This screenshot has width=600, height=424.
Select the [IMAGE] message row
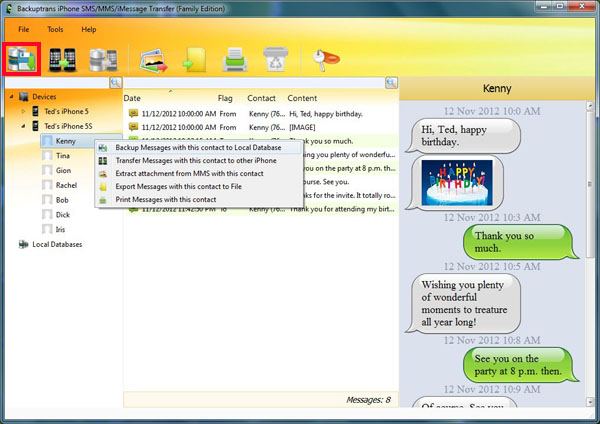point(261,127)
